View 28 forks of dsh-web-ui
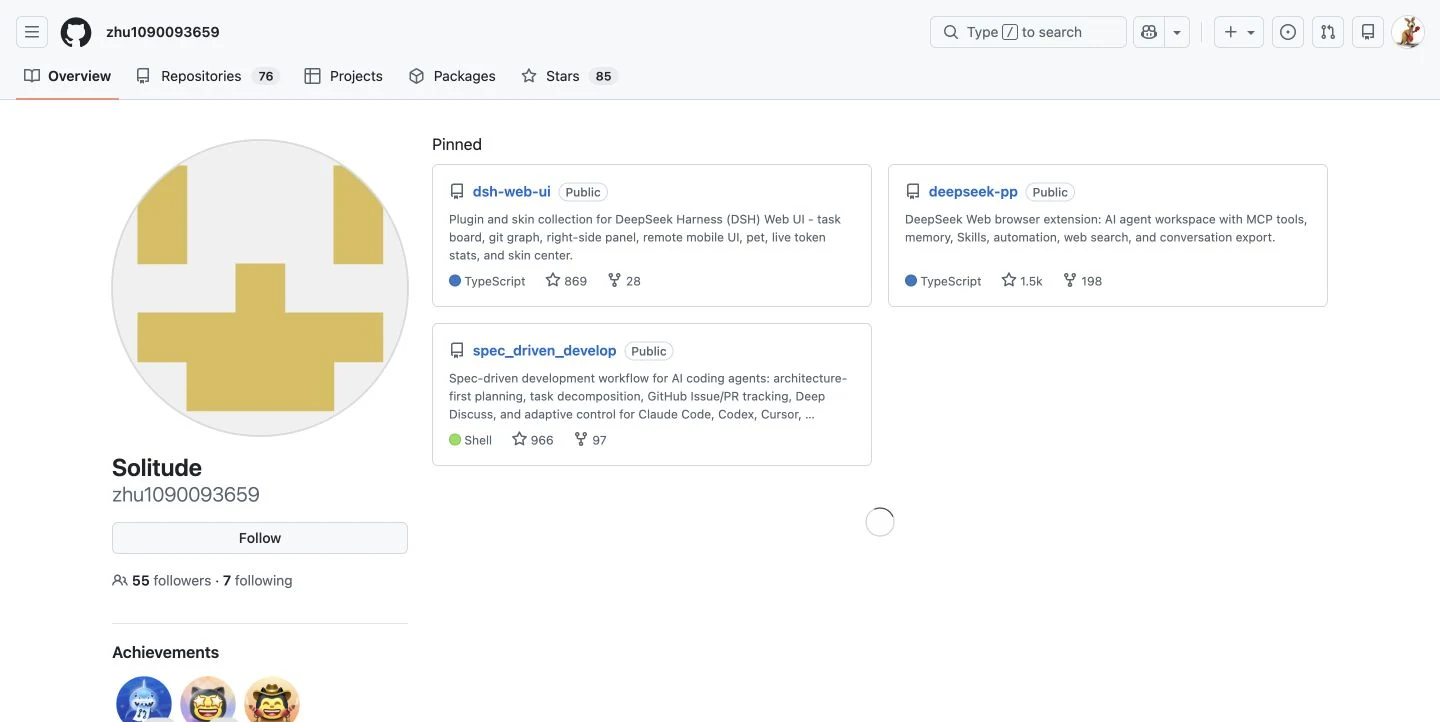The width and height of the screenshot is (1440, 722). (624, 281)
